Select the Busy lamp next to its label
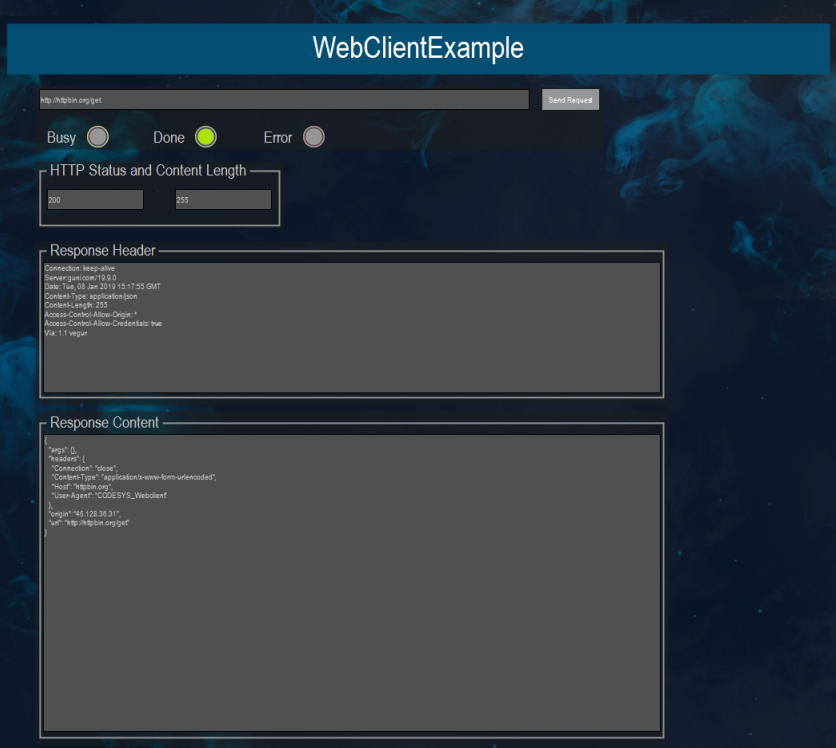The image size is (836, 748). pos(96,136)
